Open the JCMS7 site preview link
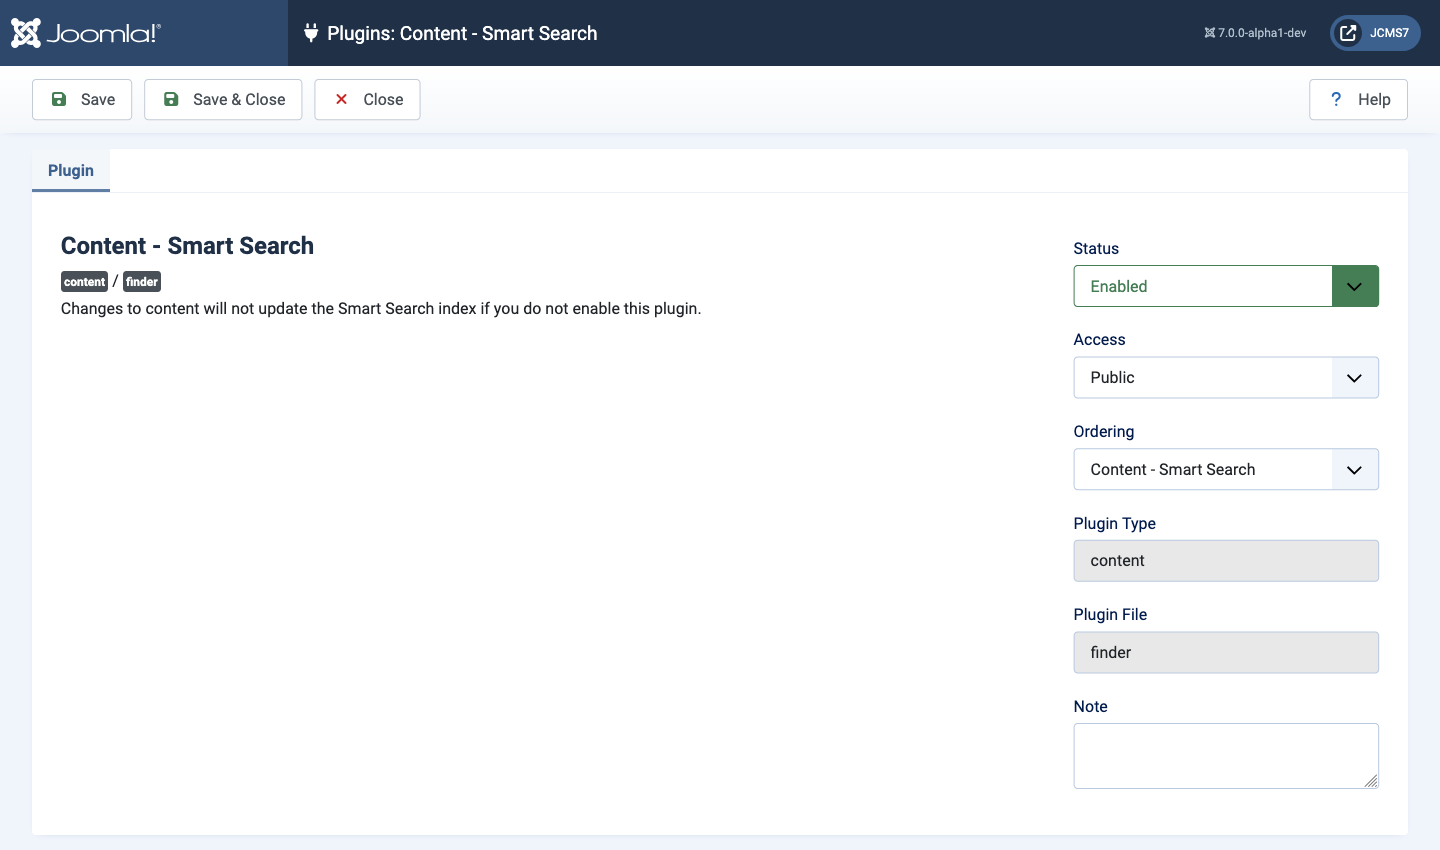1440x850 pixels. pos(1375,33)
